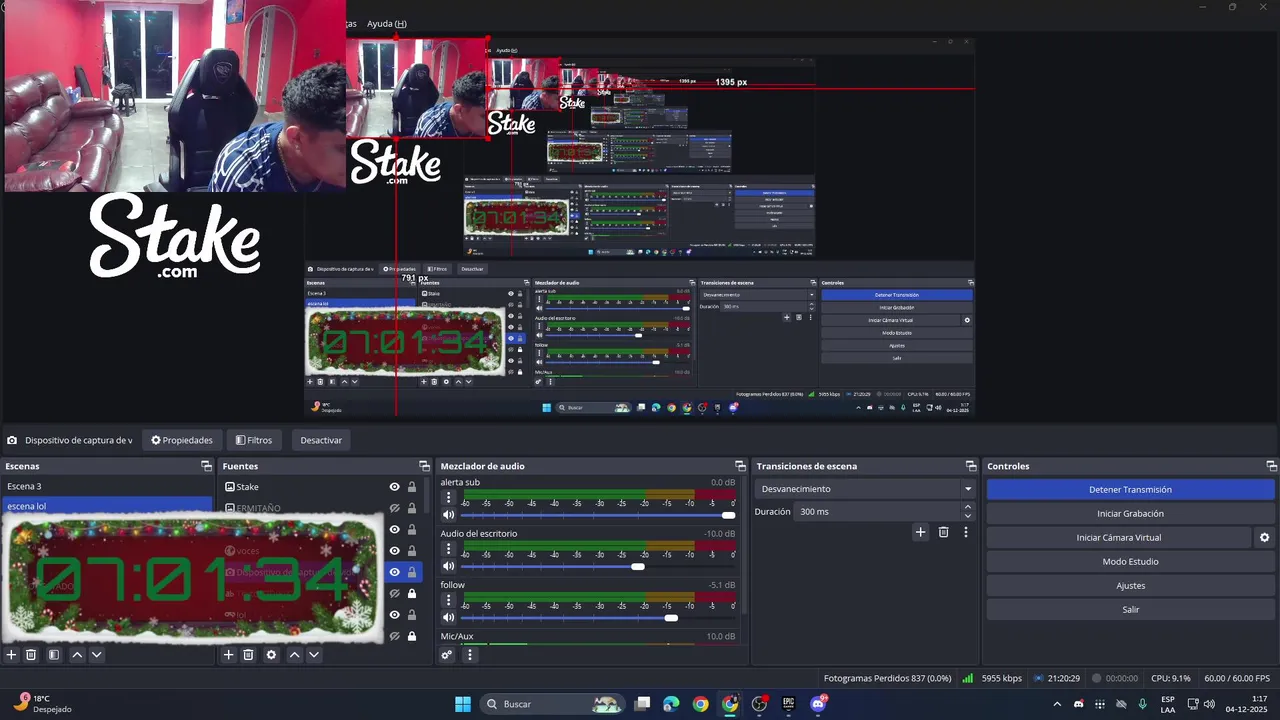Show the ERMITAÑO source with eye icon
Screen dimensions: 1280x720
pos(395,508)
